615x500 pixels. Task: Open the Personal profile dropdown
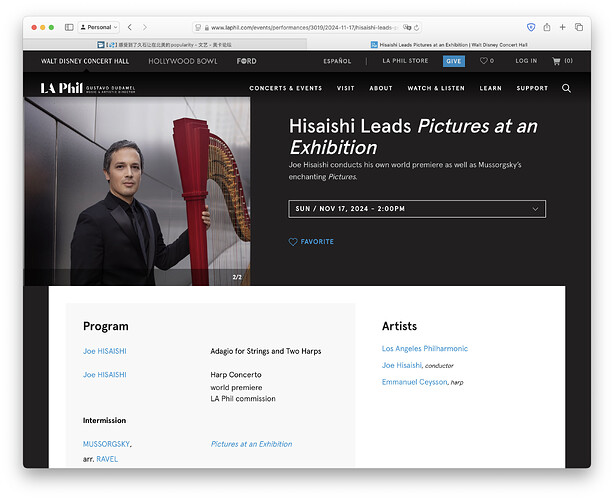99,27
